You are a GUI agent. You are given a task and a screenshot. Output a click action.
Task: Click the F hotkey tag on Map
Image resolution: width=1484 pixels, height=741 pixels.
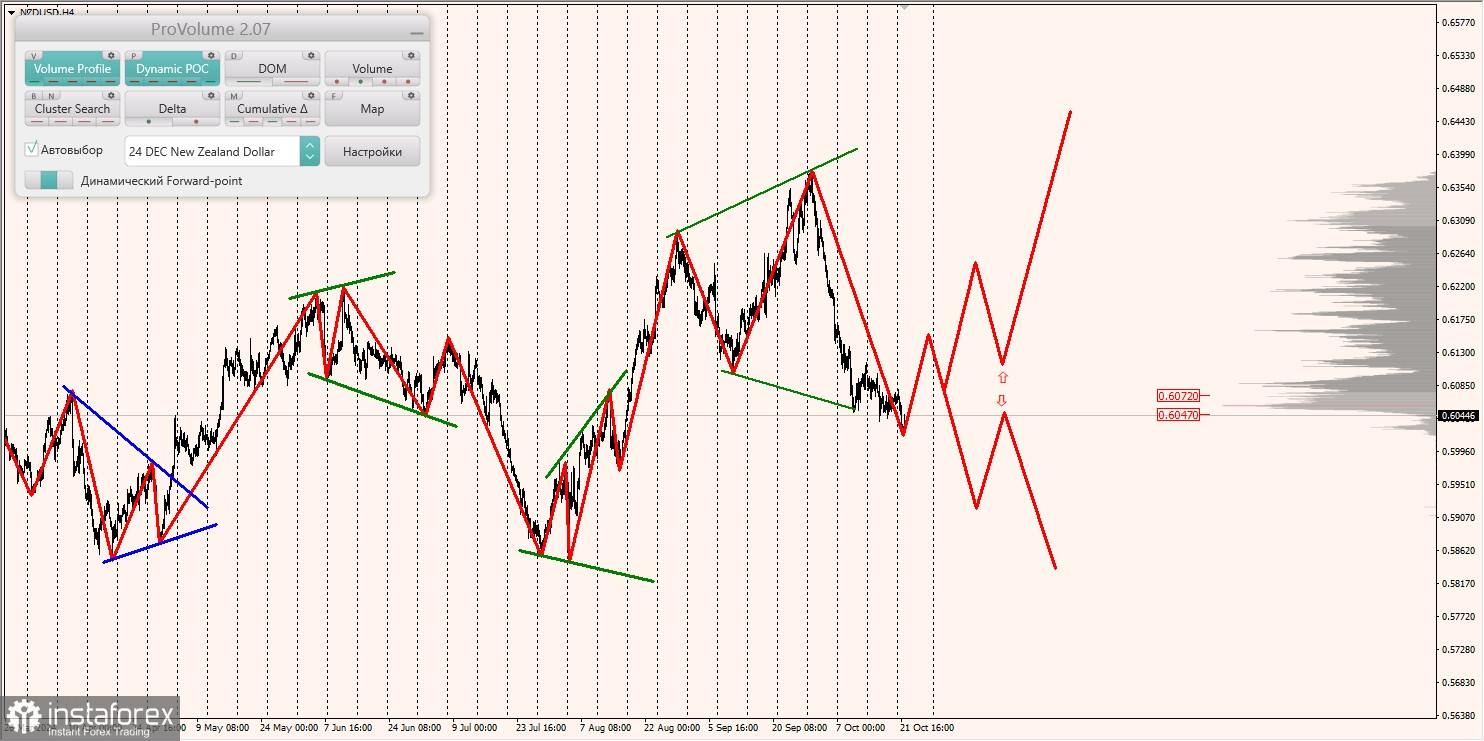pos(335,96)
